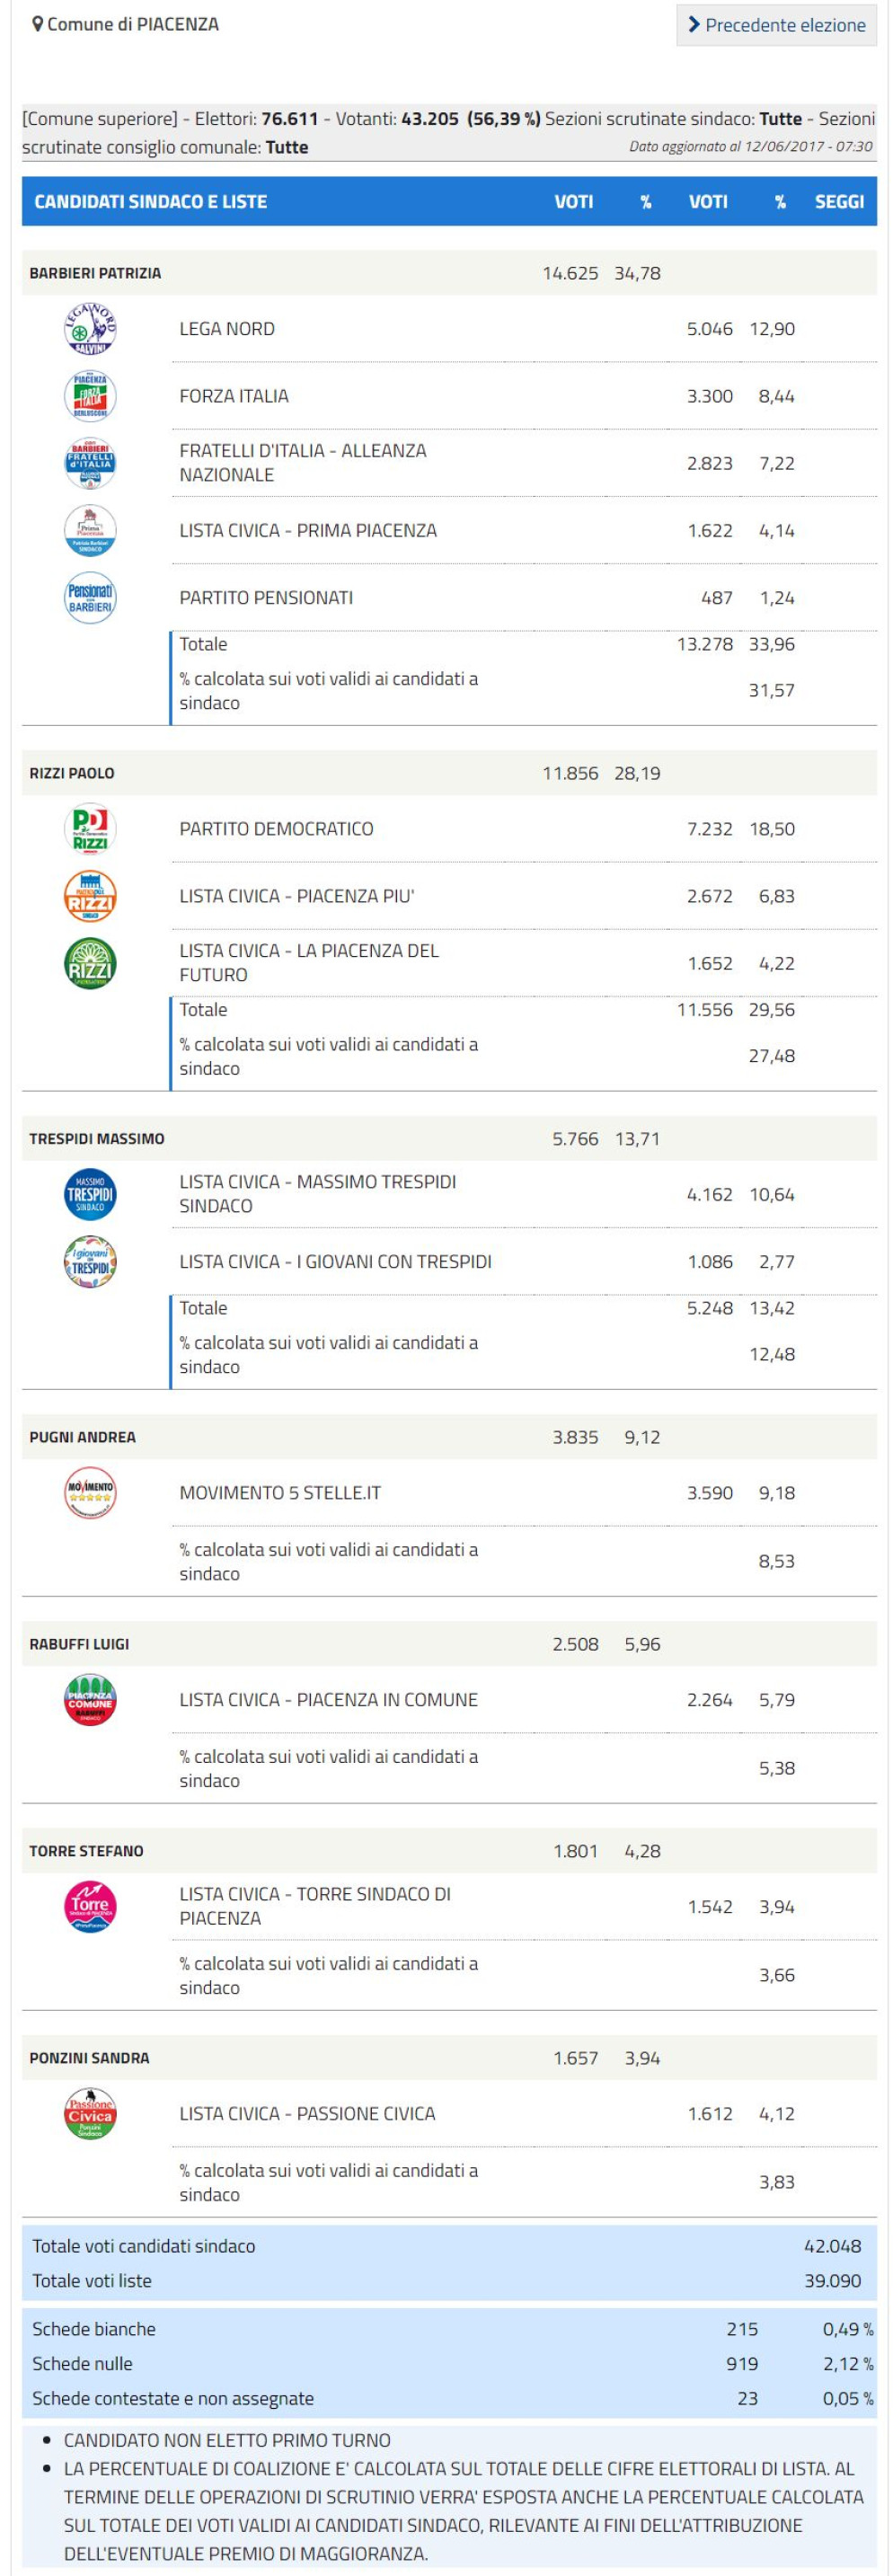Select candidate row RIZZI PAOLO
The height and width of the screenshot is (2576, 893).
[72, 773]
